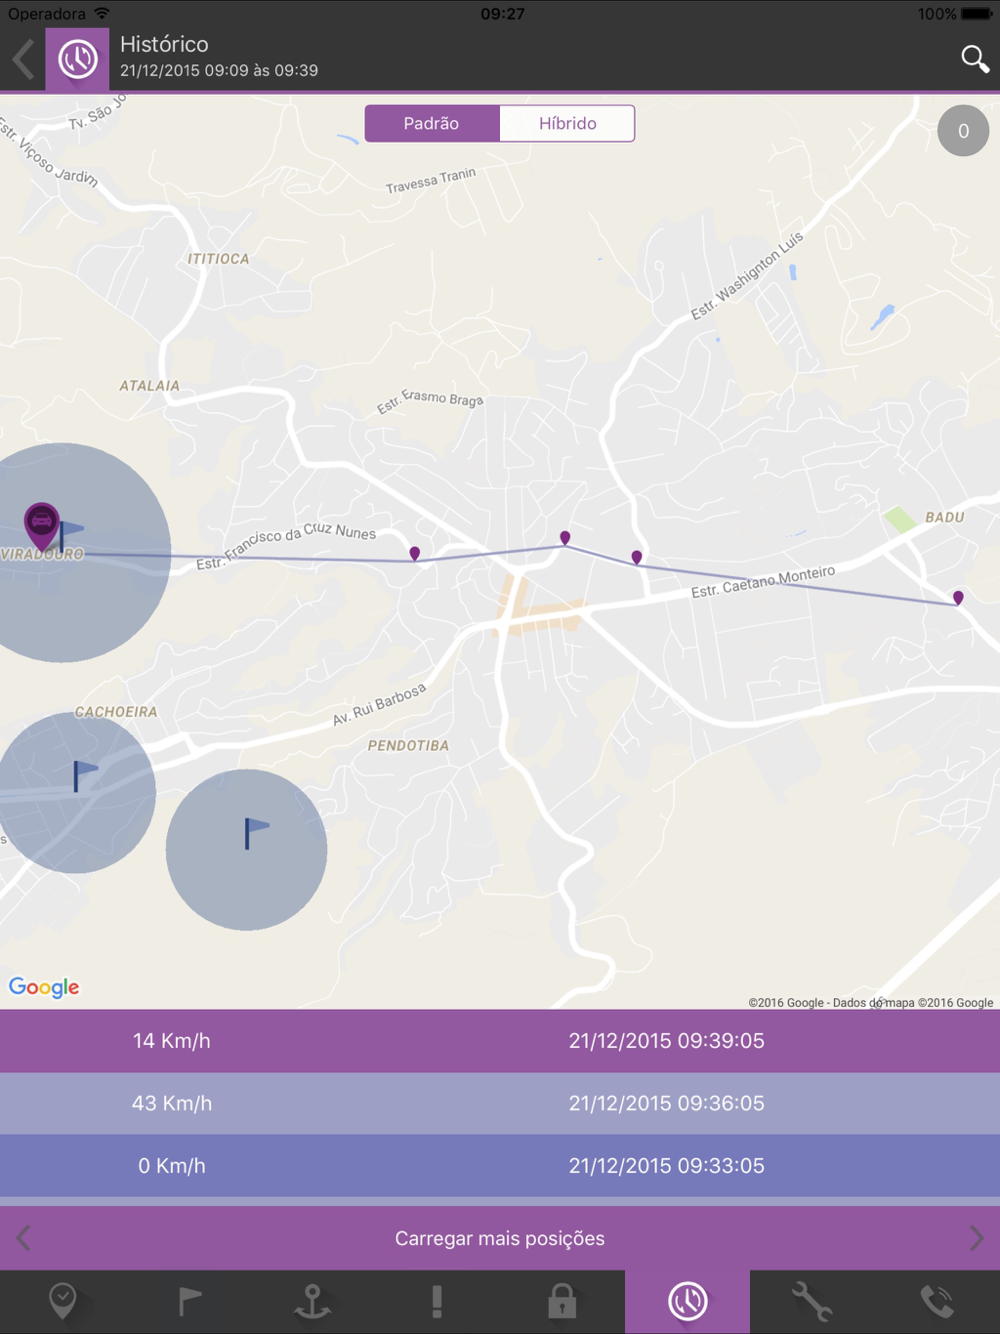Screen dimensions: 1000x1334
Task: Tap the flag in the Cachoeira circle
Action: pos(85,775)
